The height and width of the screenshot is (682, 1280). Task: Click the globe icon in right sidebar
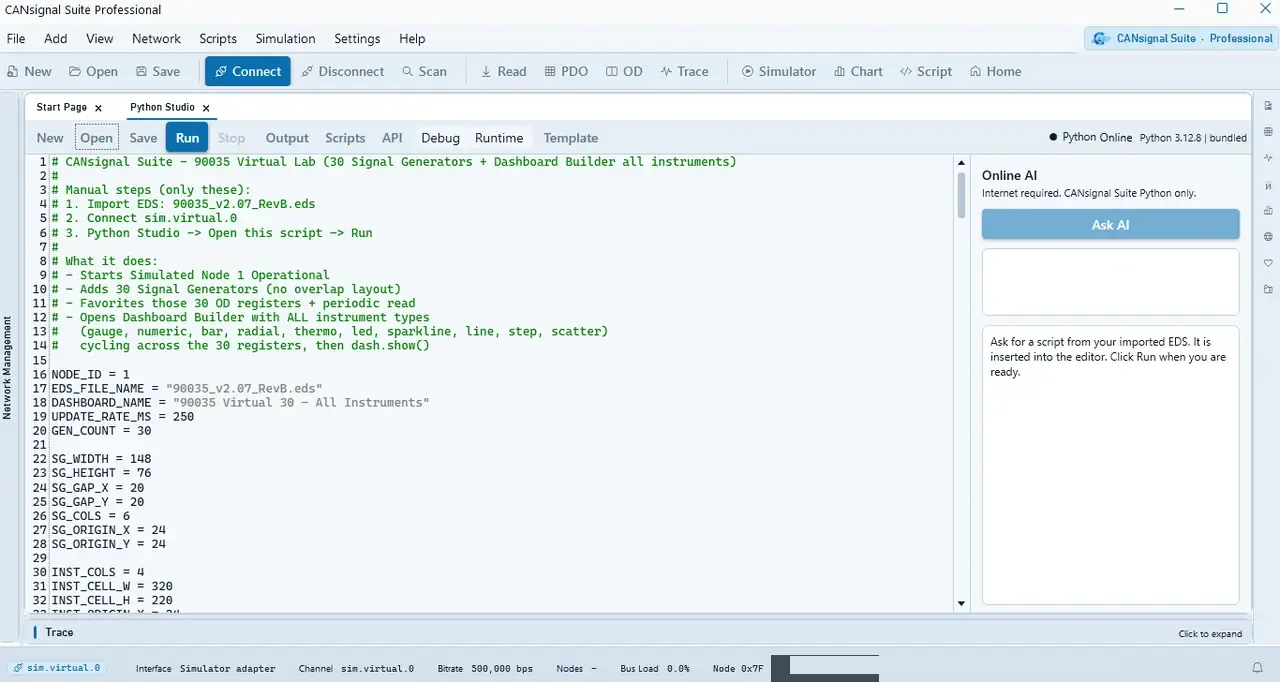click(1268, 237)
